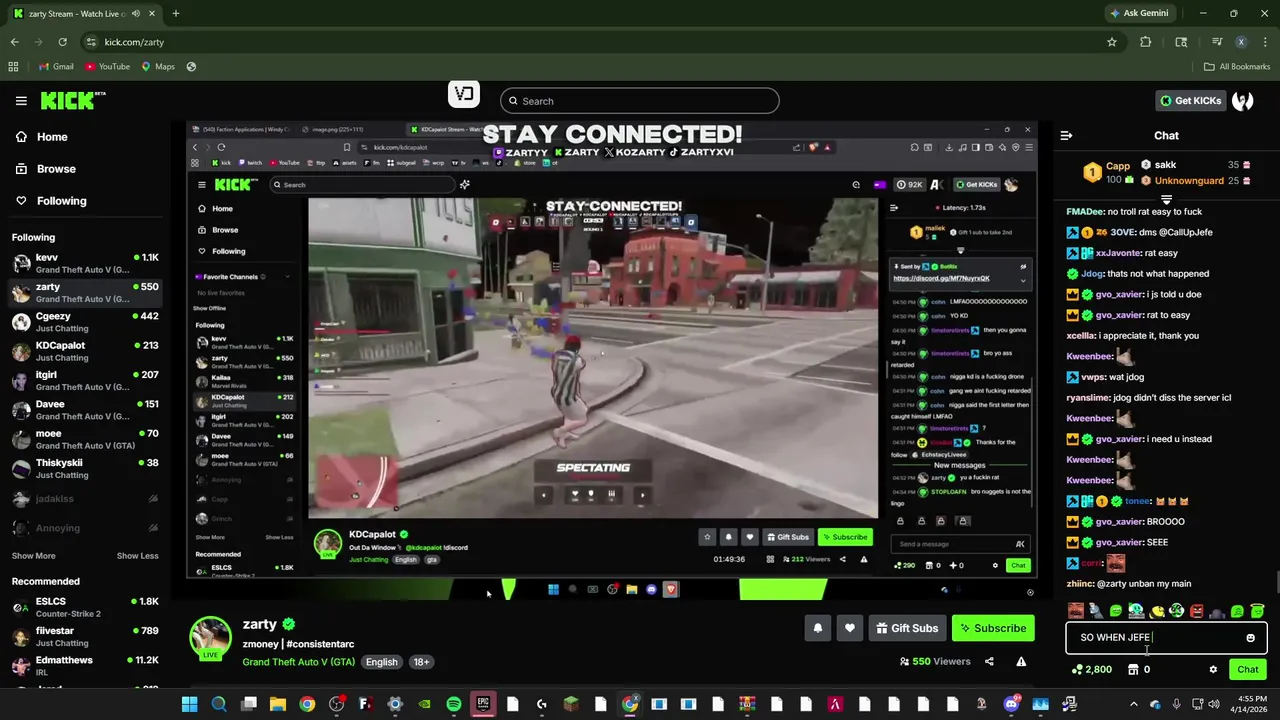Click the Kick search field
The height and width of the screenshot is (720, 1280).
pos(639,101)
